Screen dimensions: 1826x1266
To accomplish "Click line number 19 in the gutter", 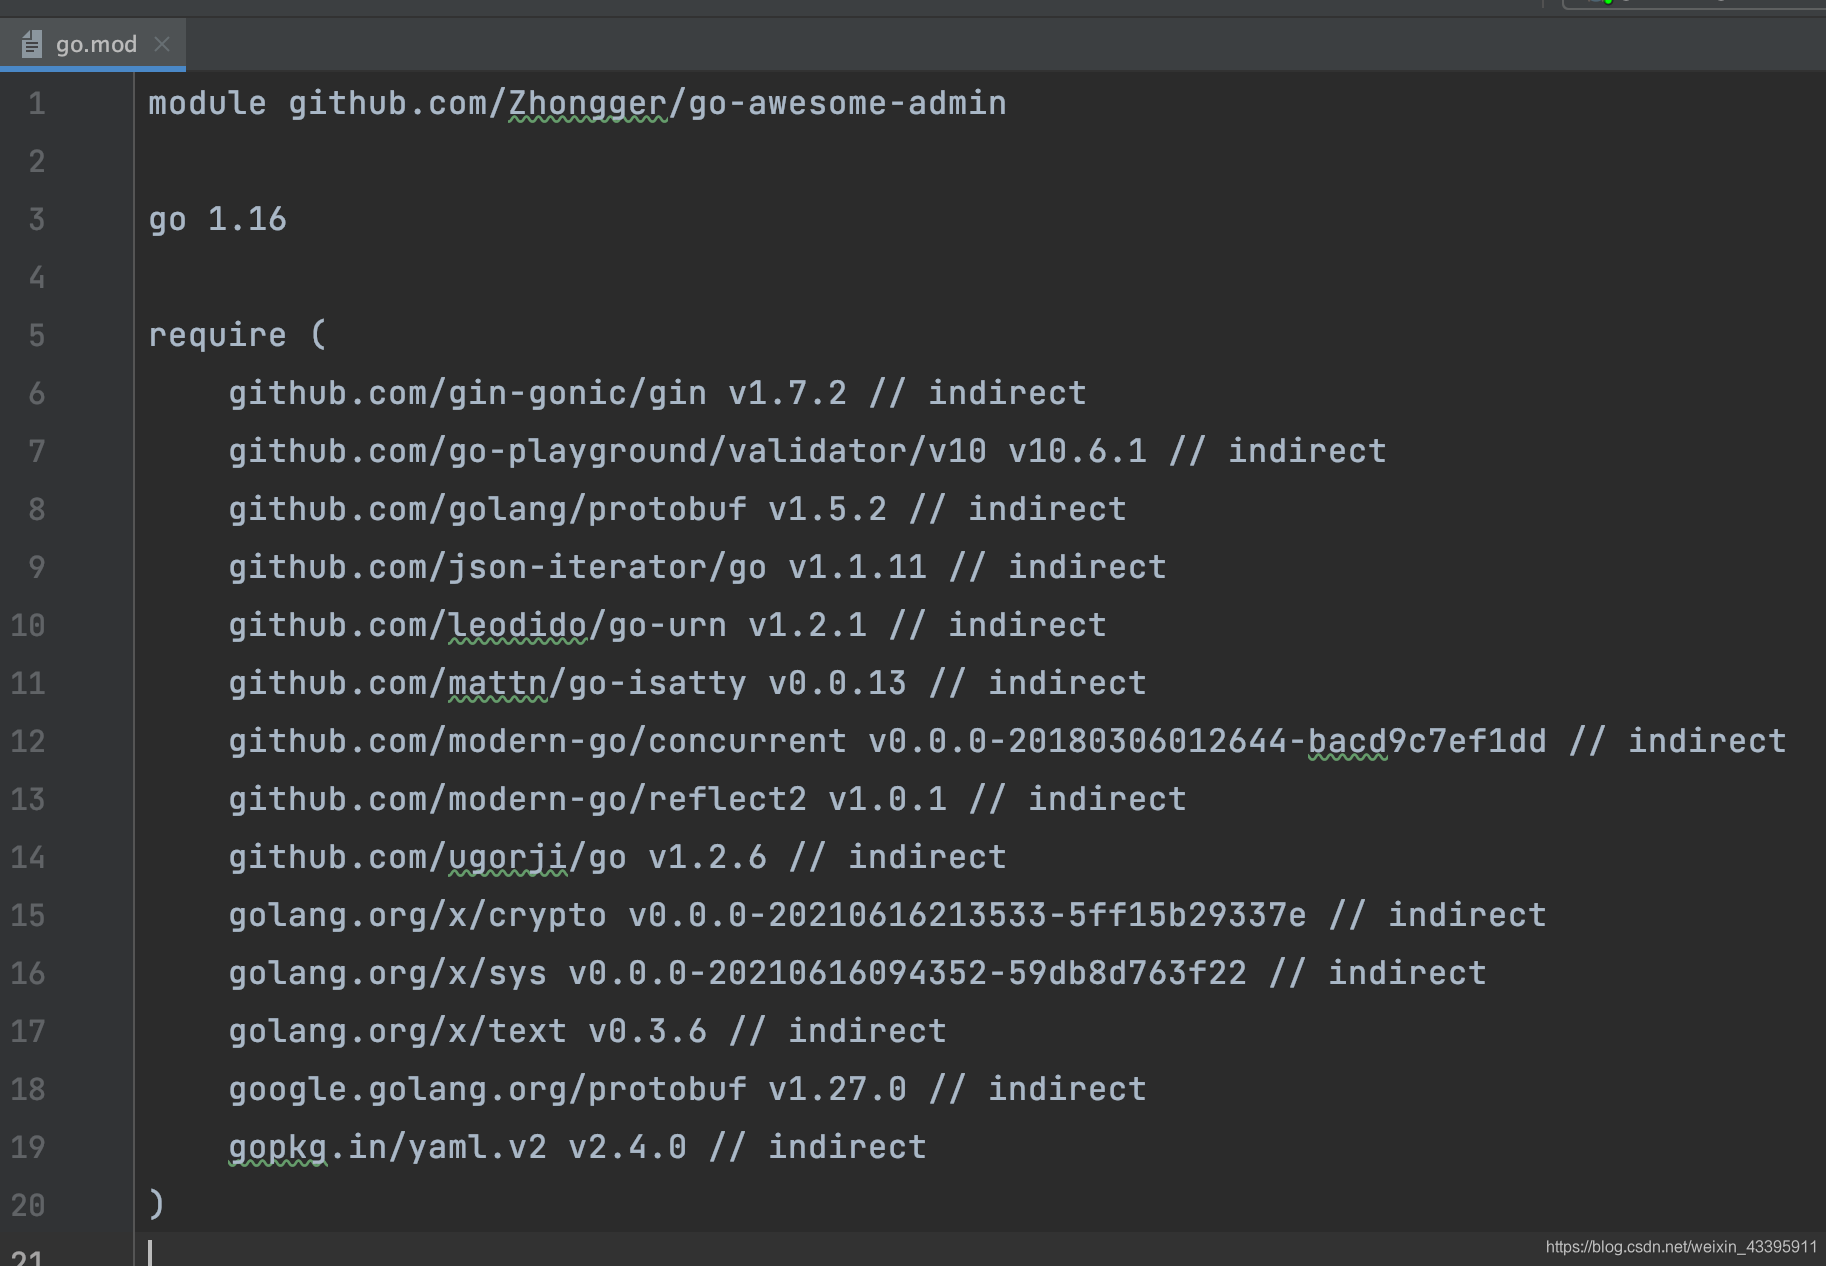I will coord(28,1147).
